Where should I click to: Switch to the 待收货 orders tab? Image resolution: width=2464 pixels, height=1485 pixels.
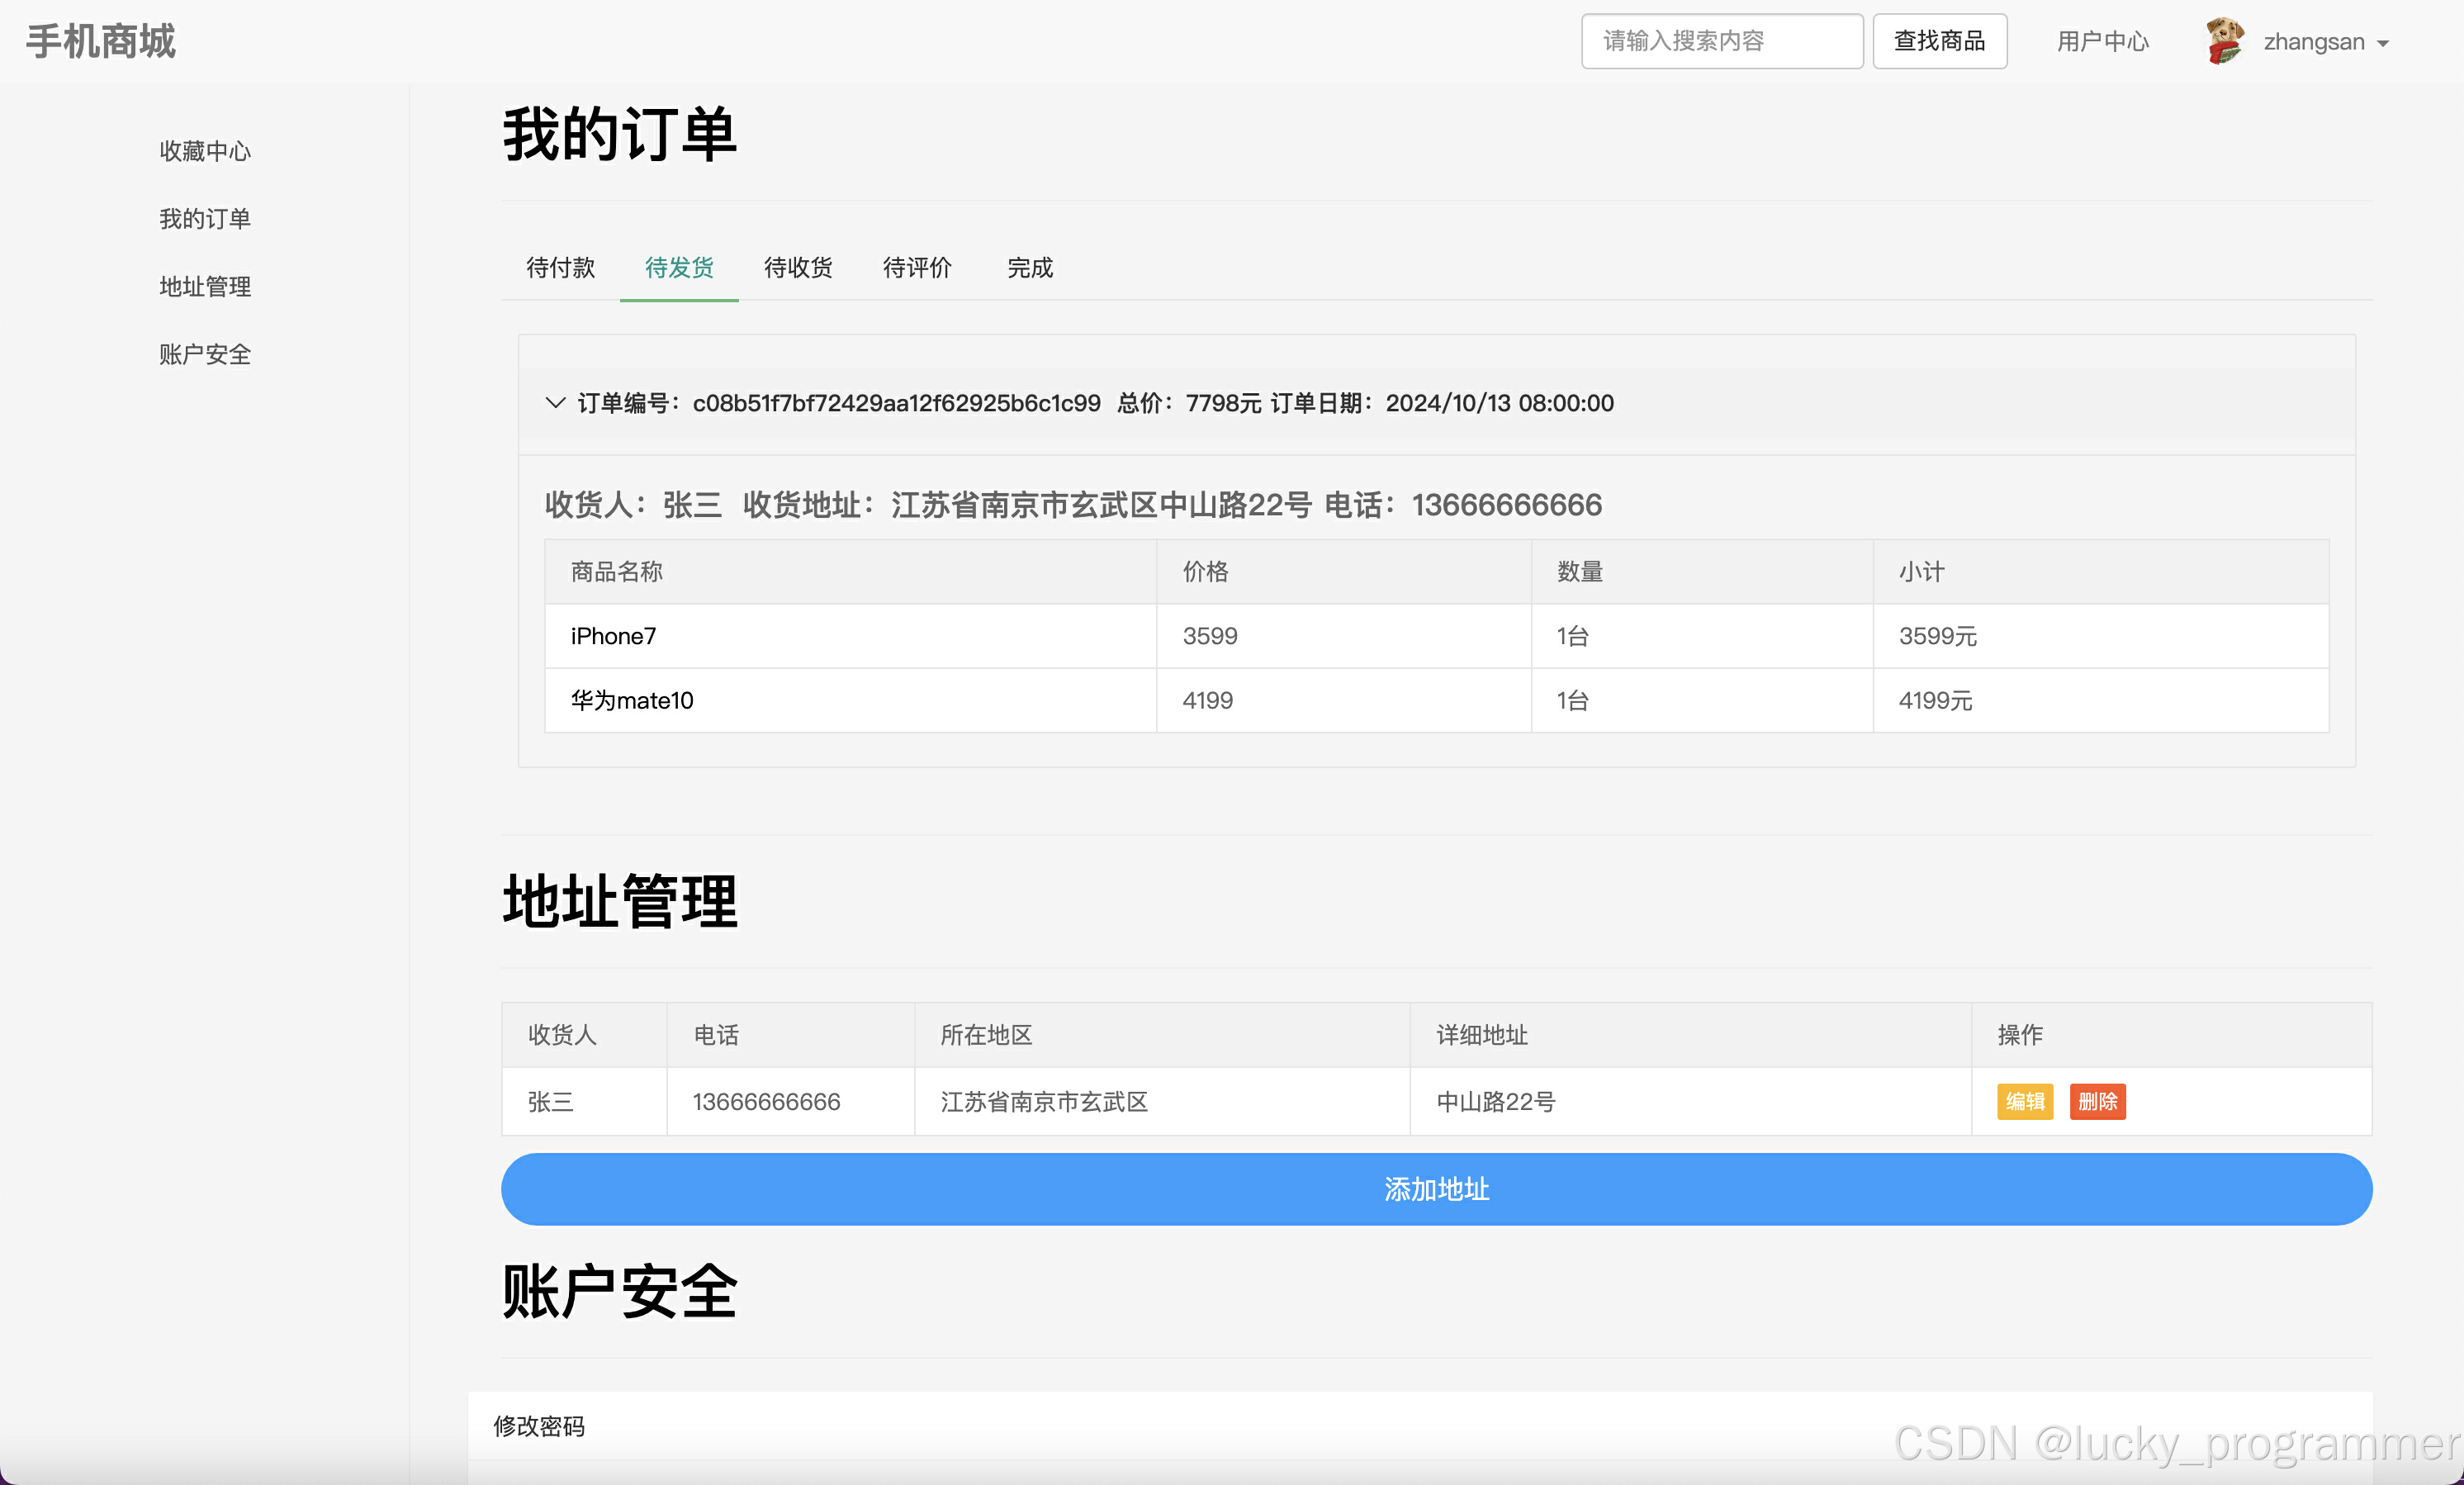(x=798, y=268)
